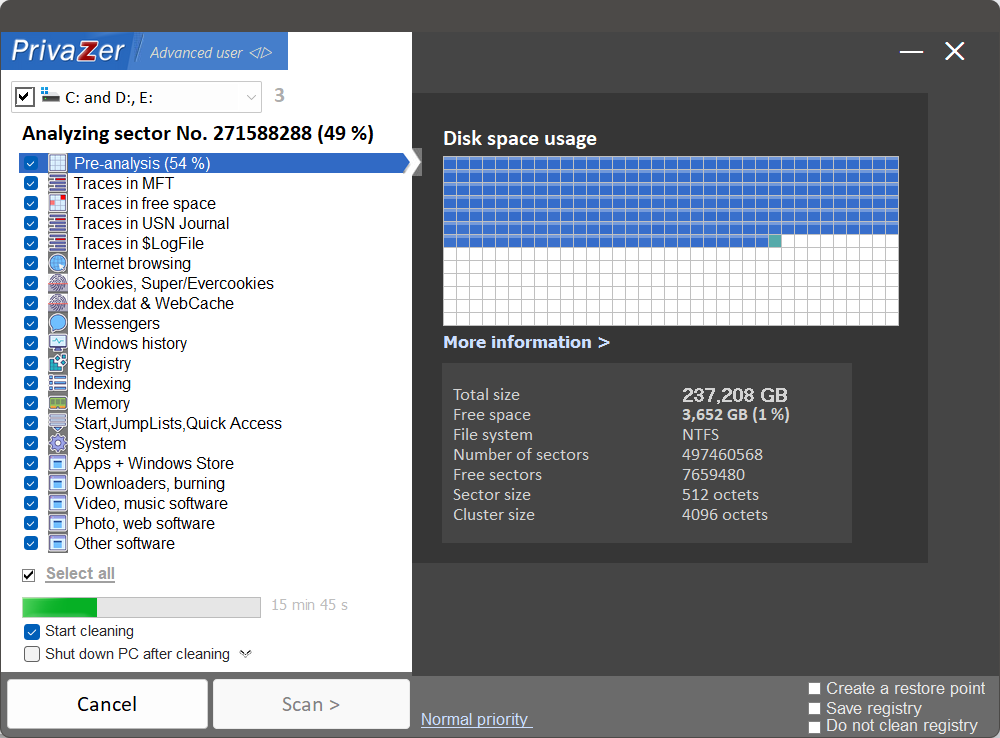1000x738 pixels.
Task: Select the Pre-analysis list item
Action: click(141, 163)
